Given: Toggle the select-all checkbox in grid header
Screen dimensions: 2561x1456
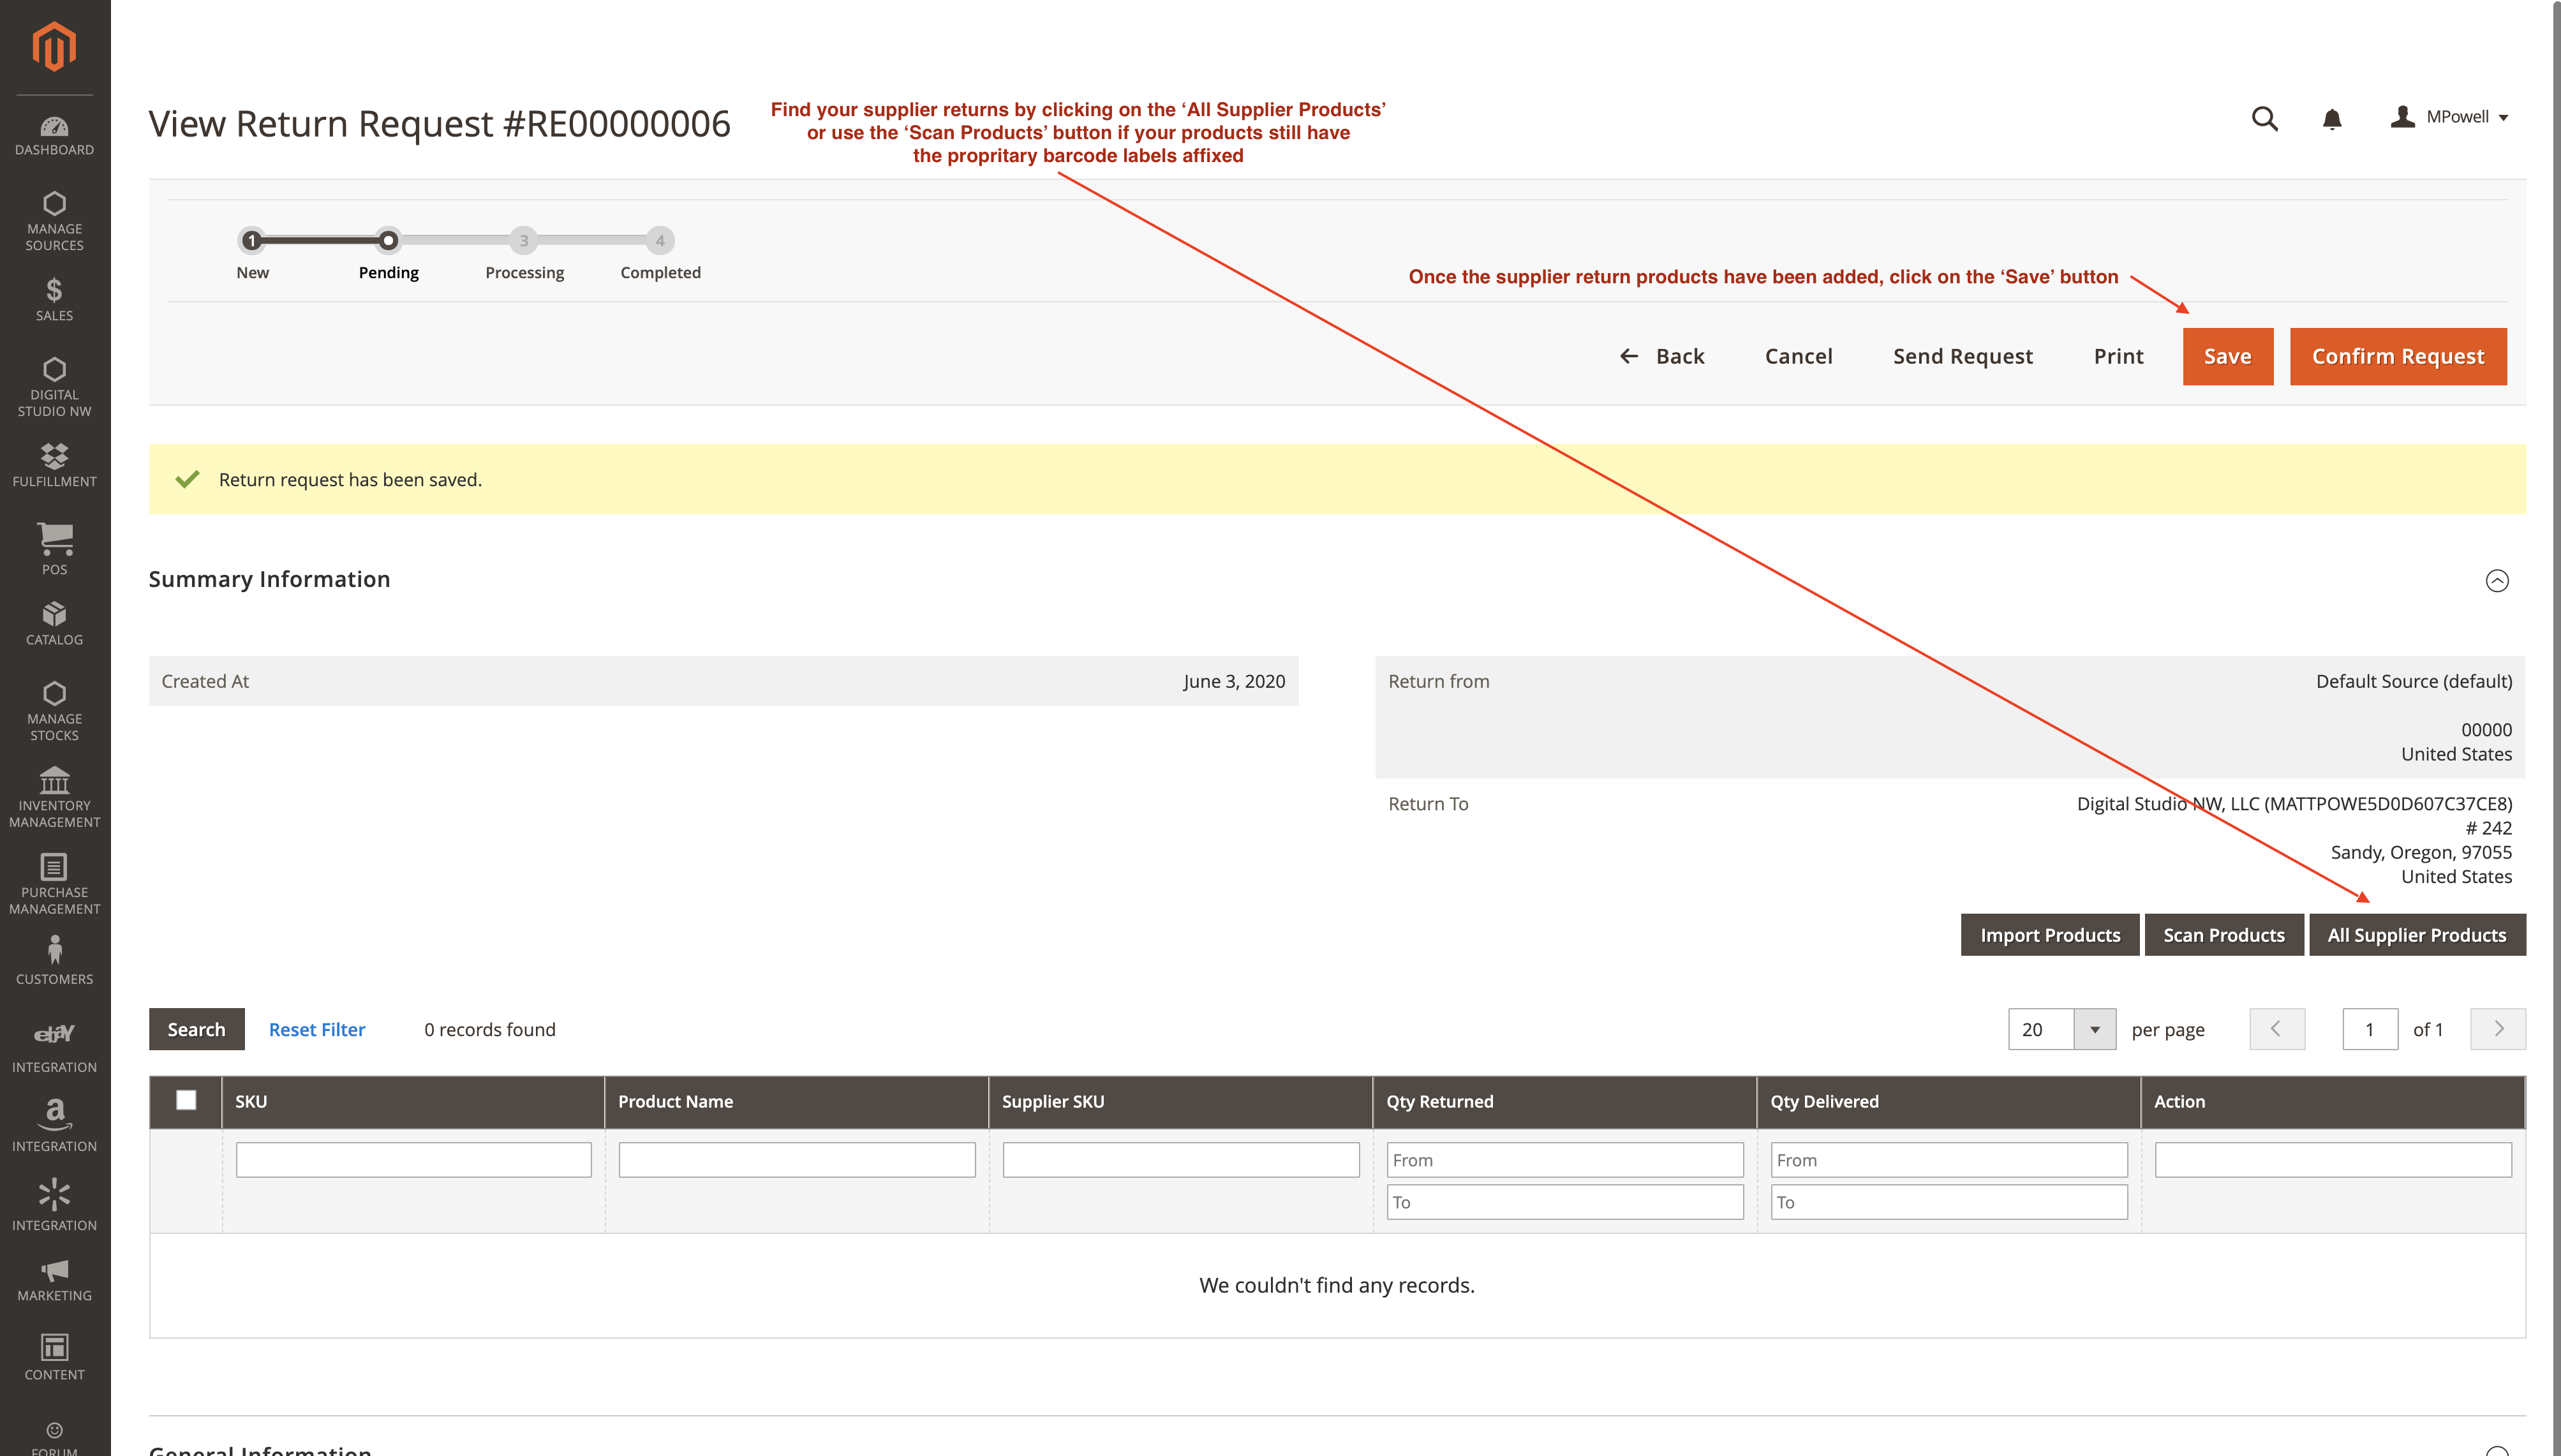Looking at the screenshot, I should (x=186, y=1100).
